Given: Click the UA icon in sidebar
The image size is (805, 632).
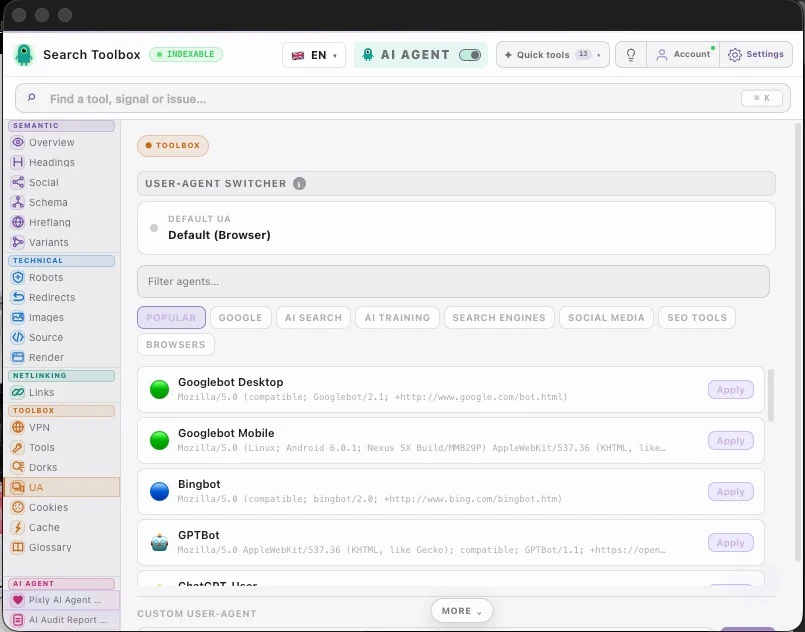Looking at the screenshot, I should [18, 487].
